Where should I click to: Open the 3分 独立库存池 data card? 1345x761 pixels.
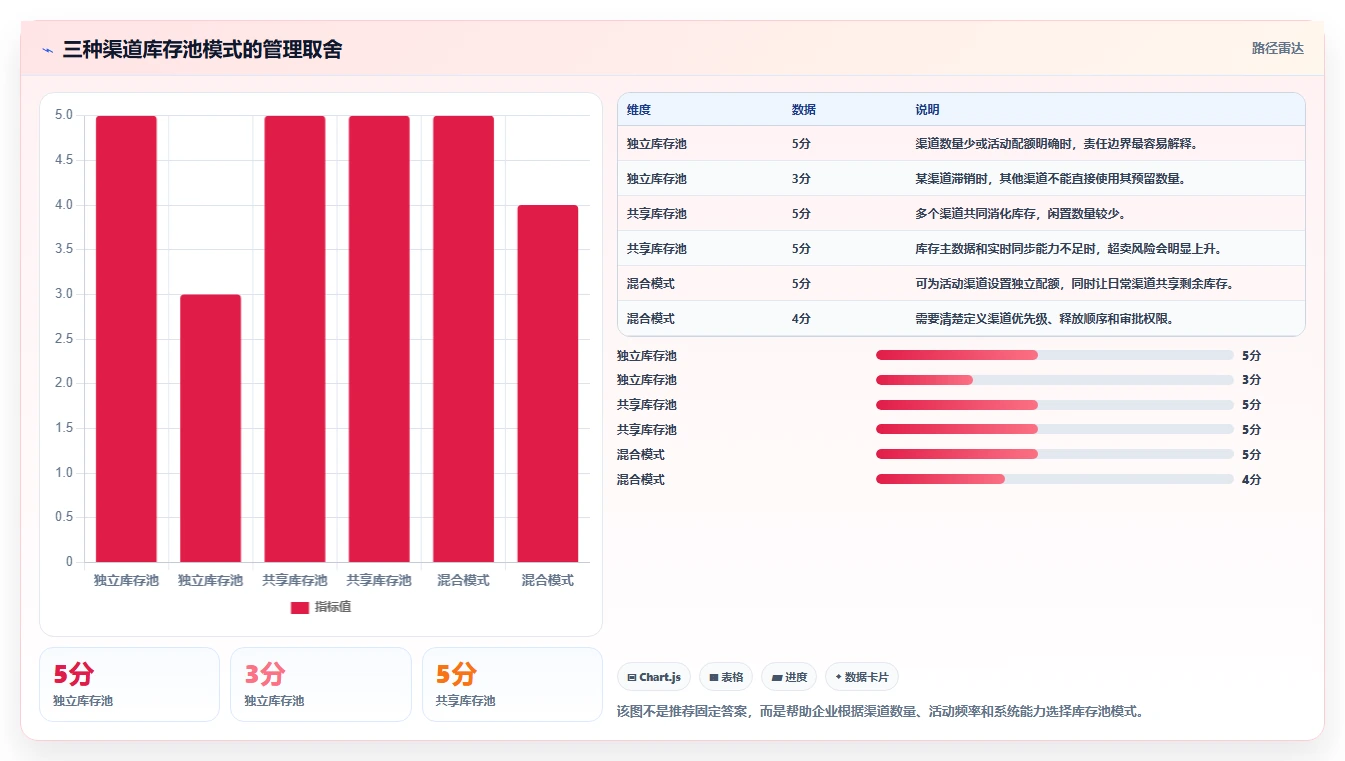321,684
